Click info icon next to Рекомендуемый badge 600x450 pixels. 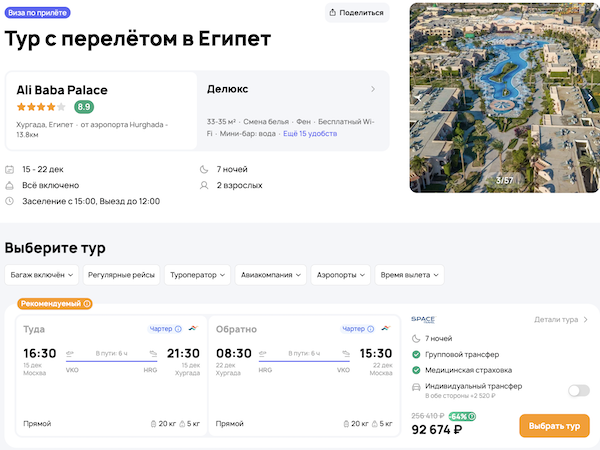[87, 304]
